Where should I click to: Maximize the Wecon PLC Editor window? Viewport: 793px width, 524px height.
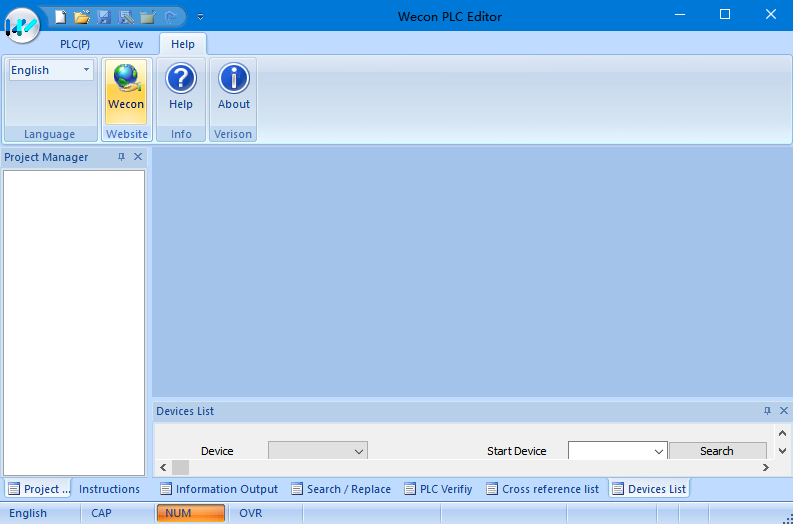coord(725,15)
